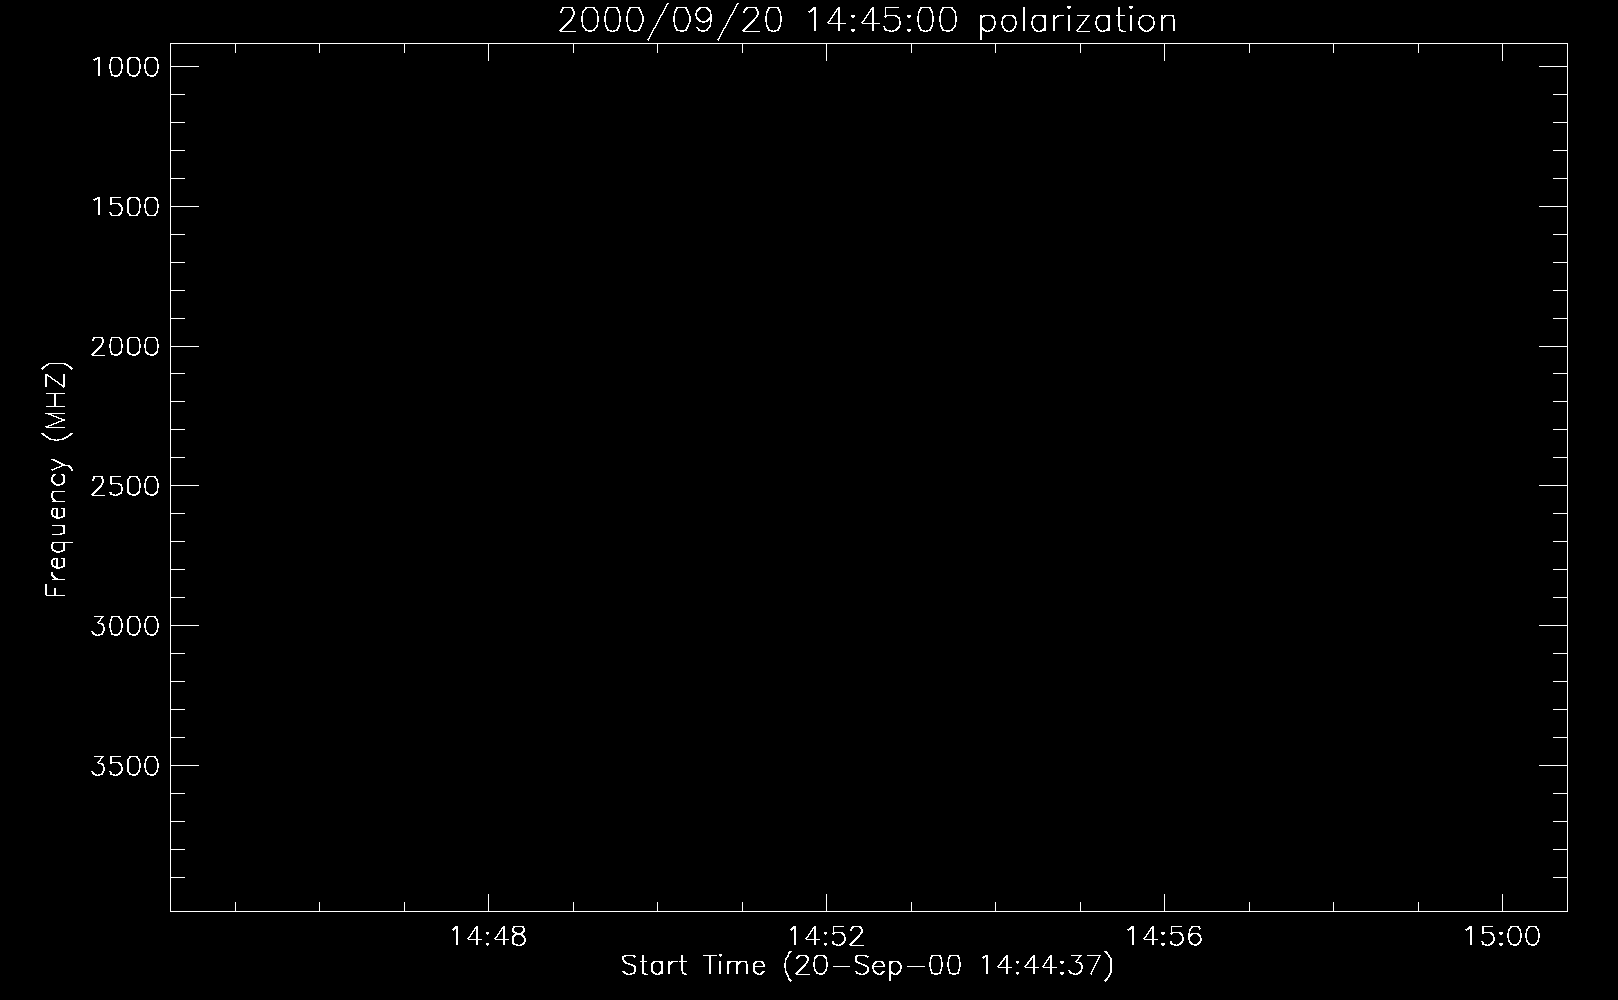Image resolution: width=1618 pixels, height=1000 pixels.
Task: Click the 14:52 time tick label
Action: pyautogui.click(x=826, y=937)
